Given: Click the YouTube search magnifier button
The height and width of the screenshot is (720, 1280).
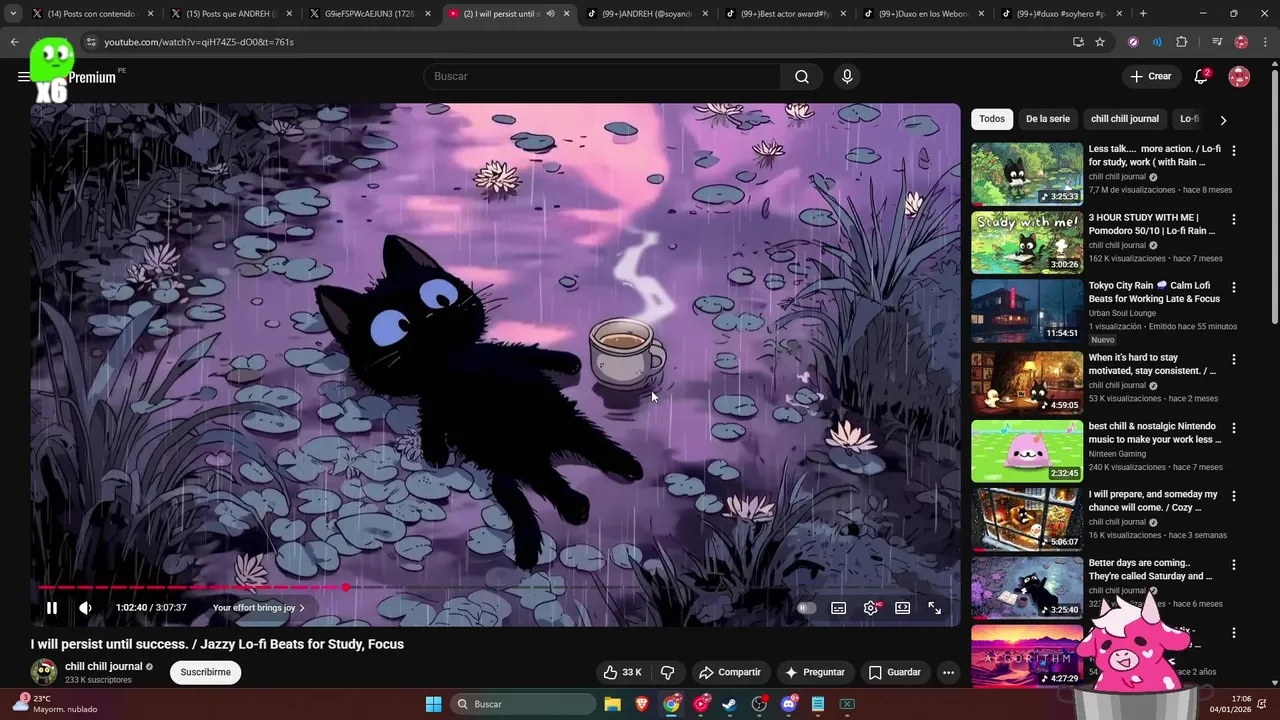Looking at the screenshot, I should point(802,76).
